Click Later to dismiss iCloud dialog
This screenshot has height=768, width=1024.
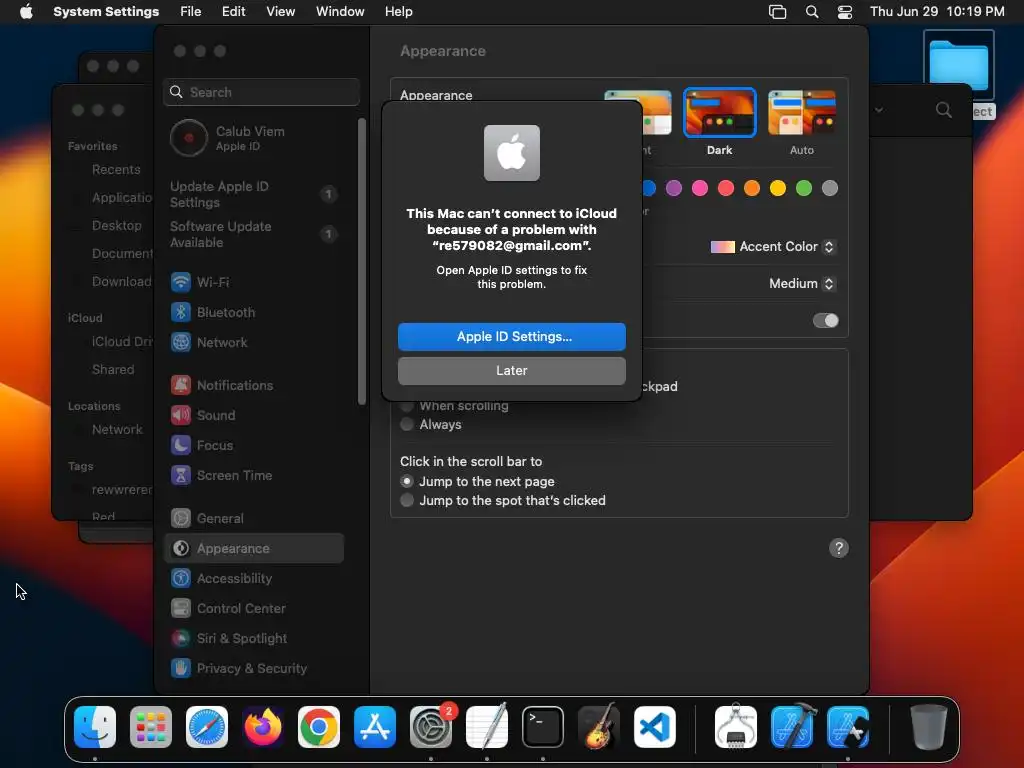(x=511, y=370)
